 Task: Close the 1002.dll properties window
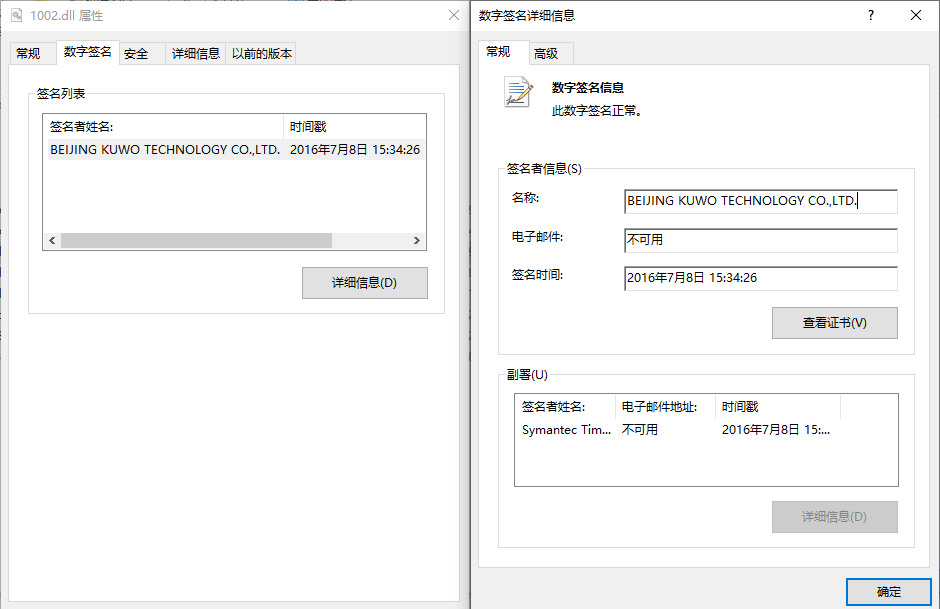[453, 15]
